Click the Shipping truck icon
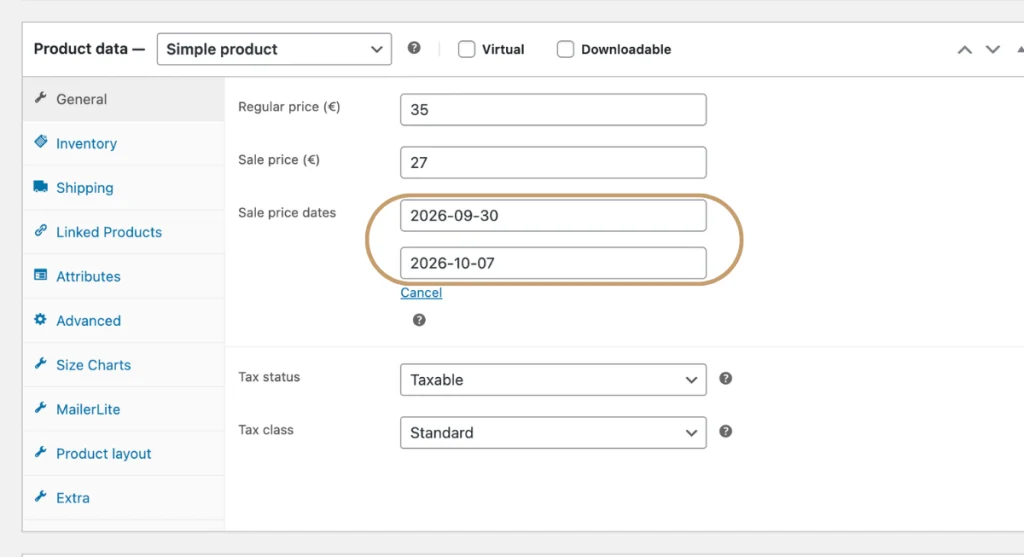Image resolution: width=1024 pixels, height=557 pixels. tap(40, 187)
